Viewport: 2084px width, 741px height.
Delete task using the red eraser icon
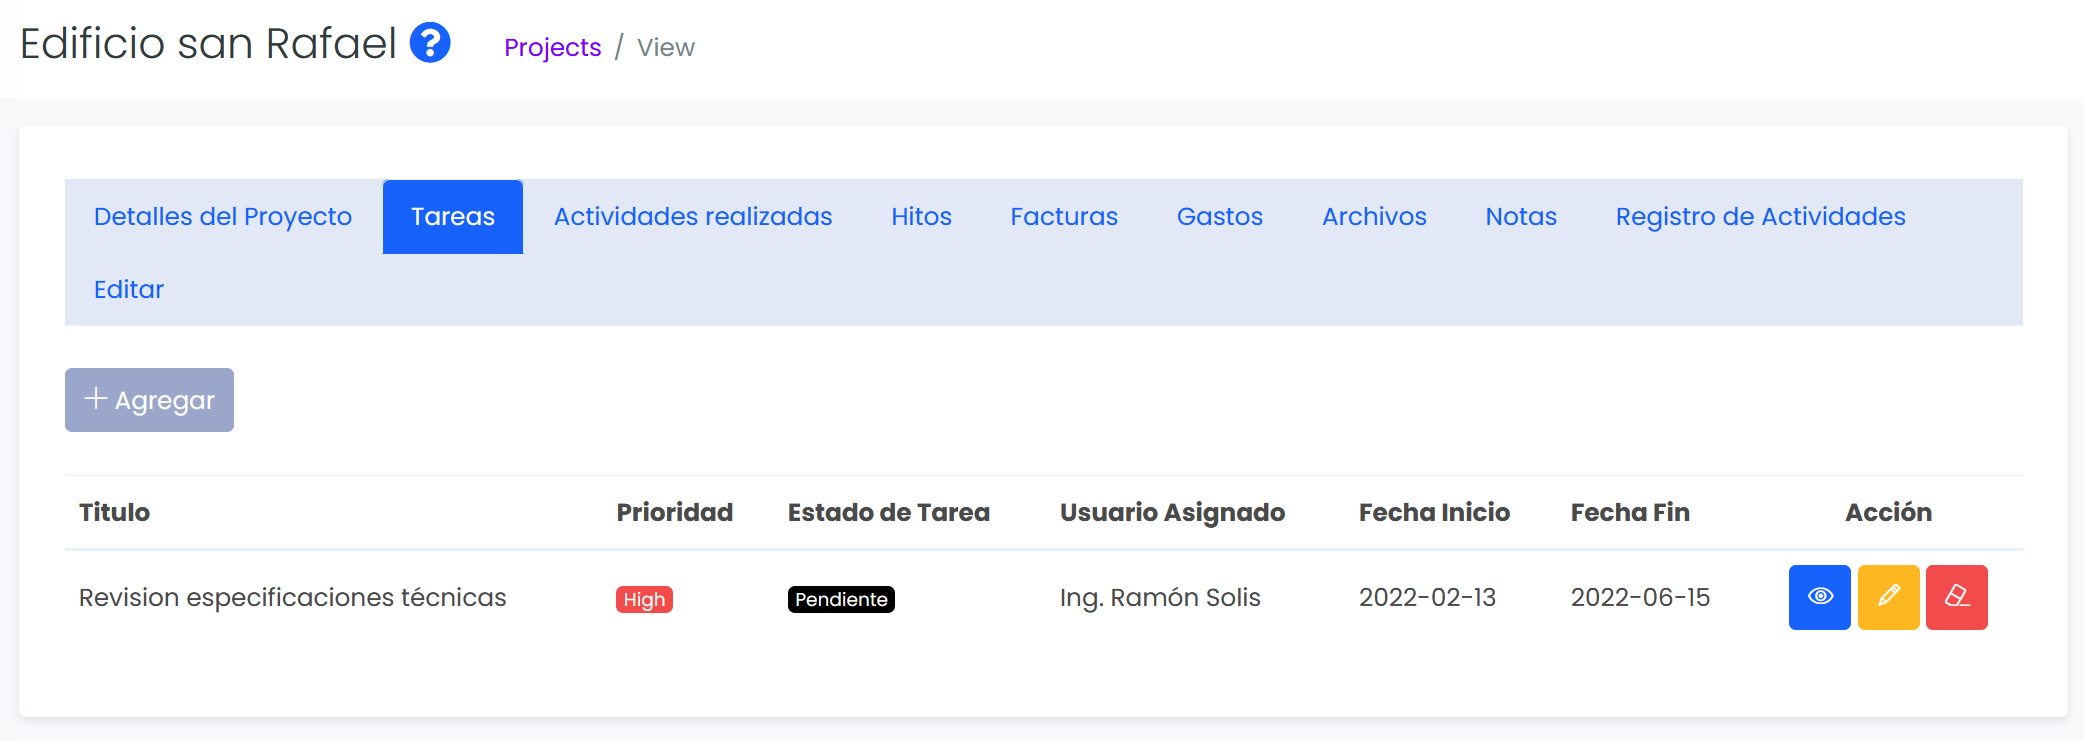1956,597
